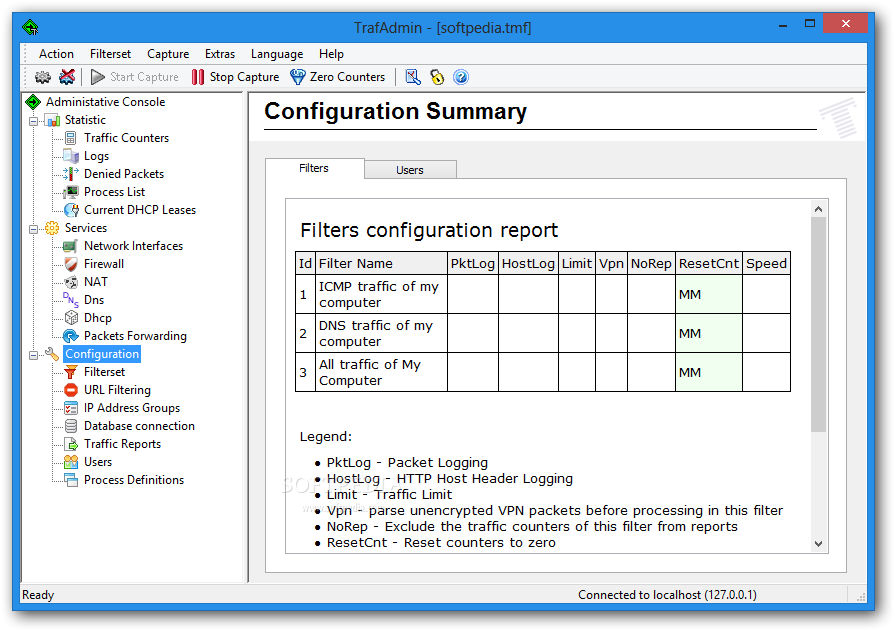Collapse the Services tree node
The width and height of the screenshot is (895, 631).
pos(34,229)
